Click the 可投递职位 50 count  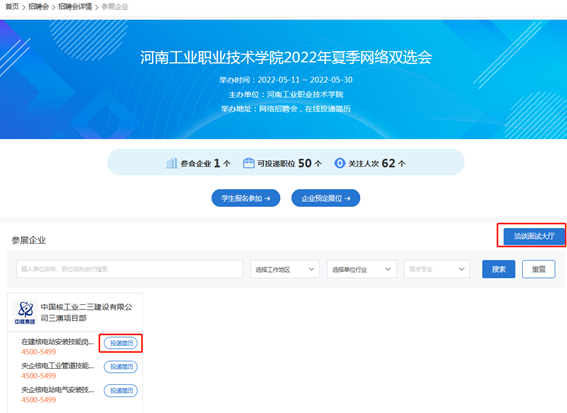(x=289, y=163)
